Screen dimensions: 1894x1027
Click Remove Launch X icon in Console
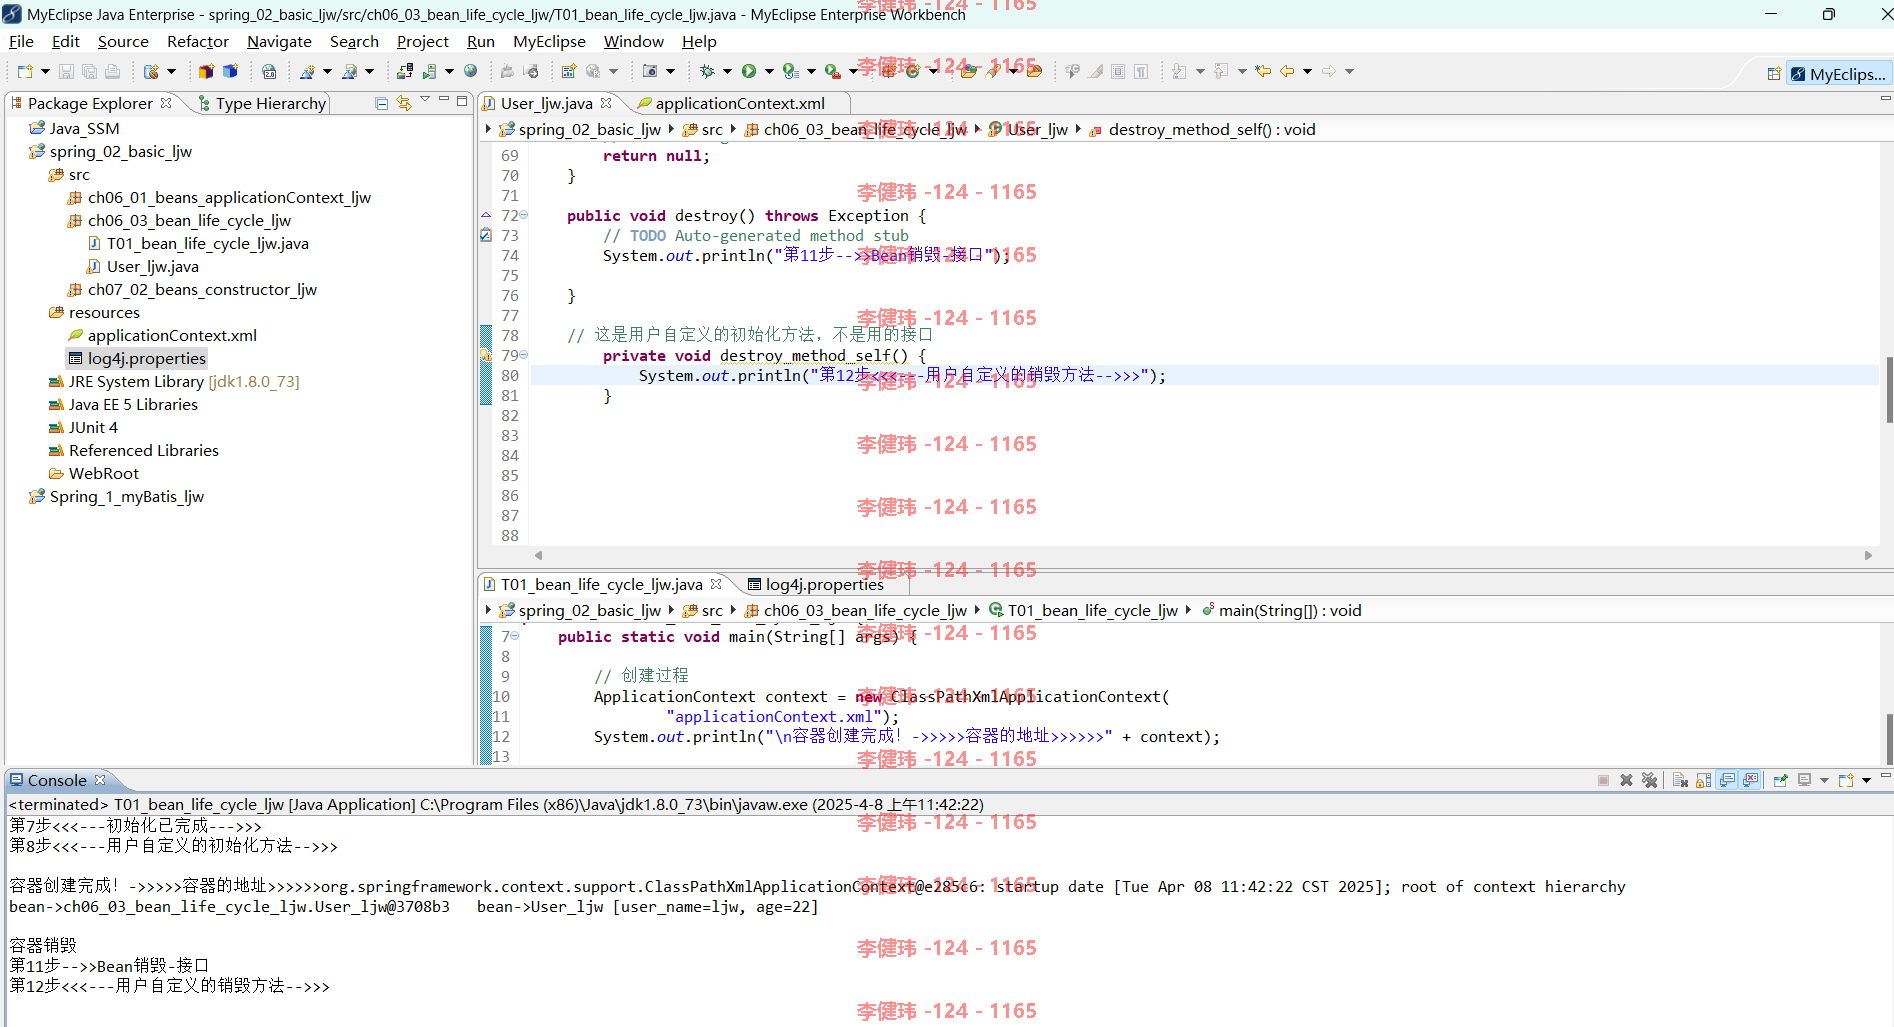tap(1626, 780)
